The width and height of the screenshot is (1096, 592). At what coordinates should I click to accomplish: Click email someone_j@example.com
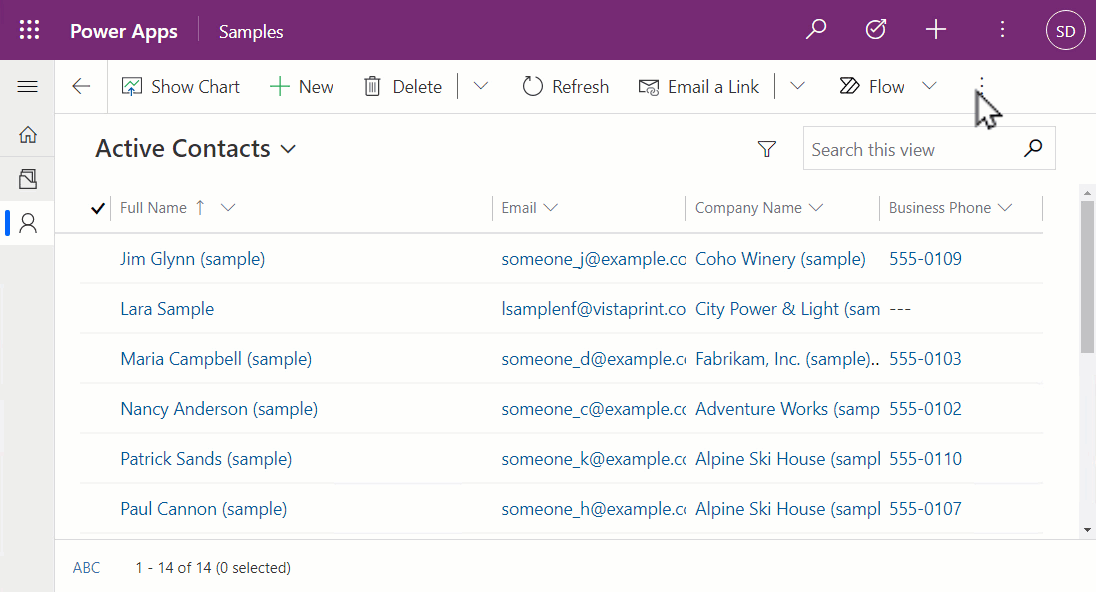pos(593,259)
